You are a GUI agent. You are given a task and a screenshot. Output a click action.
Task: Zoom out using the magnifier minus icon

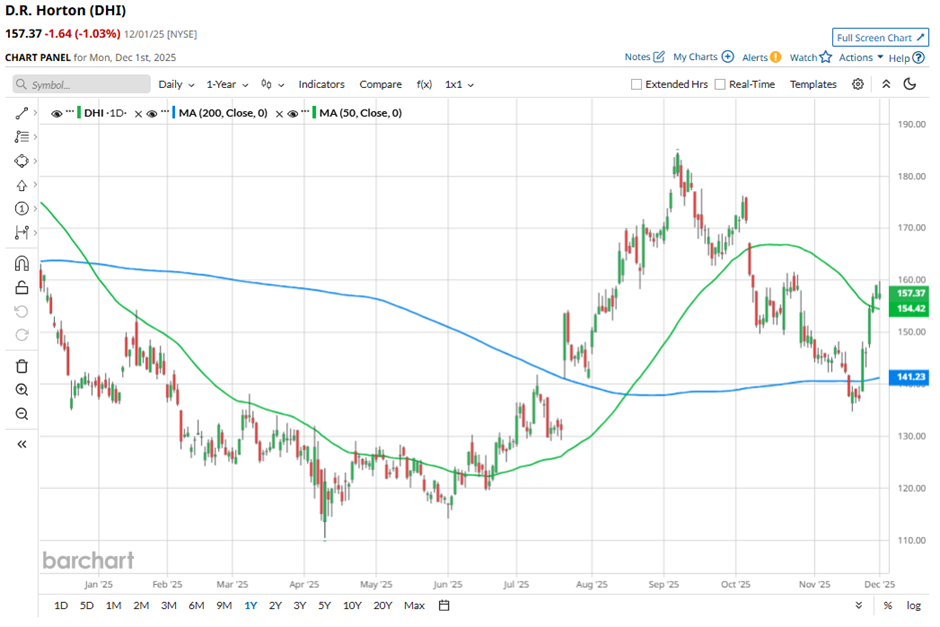coord(22,414)
